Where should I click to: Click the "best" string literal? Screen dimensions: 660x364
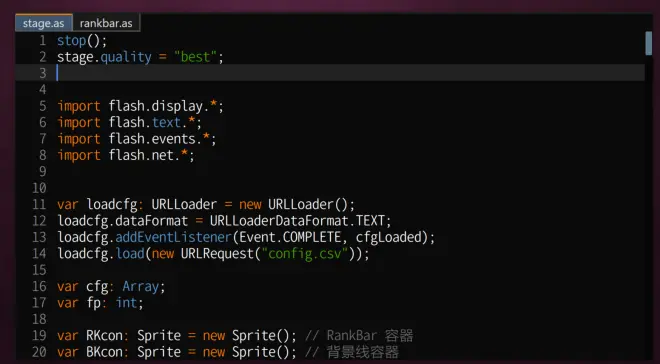pos(195,57)
